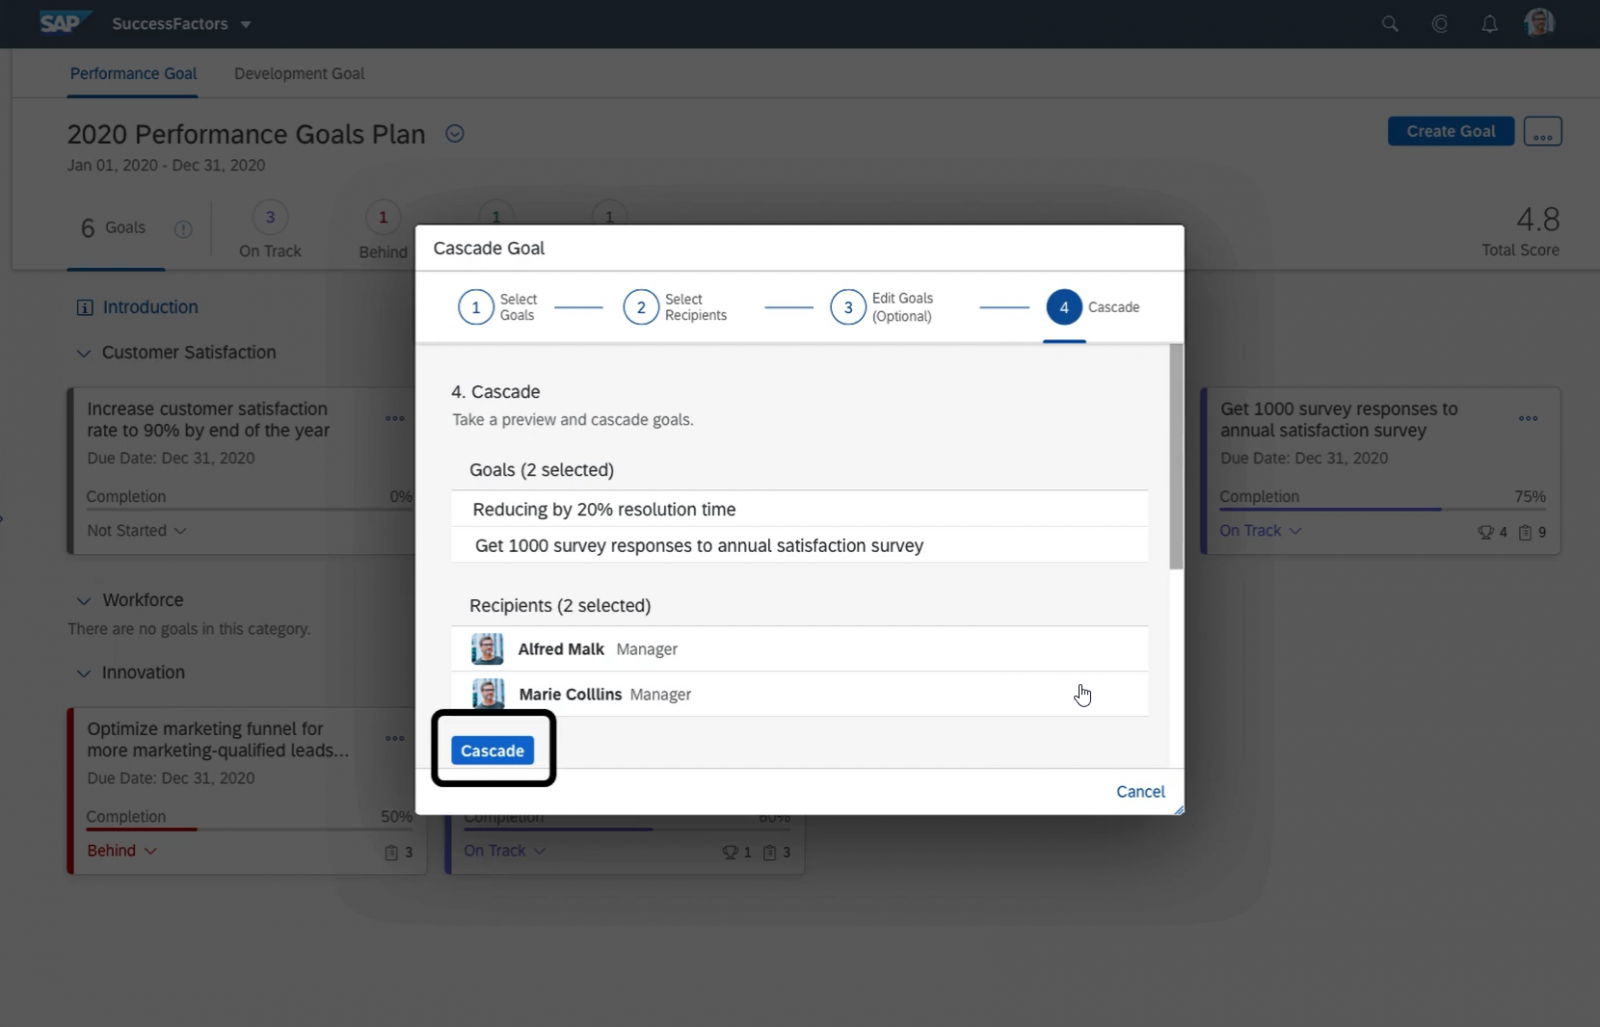Click Alfred Malk recipient avatar

point(487,649)
